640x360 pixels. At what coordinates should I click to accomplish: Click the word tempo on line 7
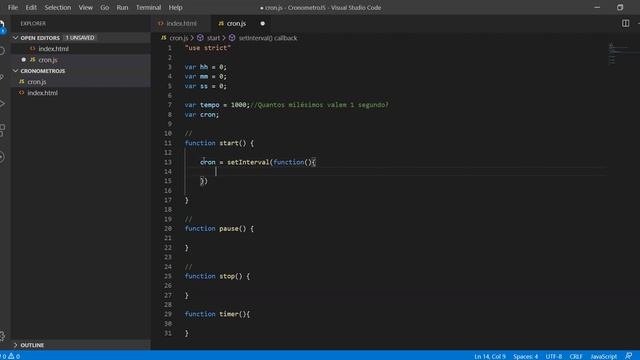coord(210,105)
